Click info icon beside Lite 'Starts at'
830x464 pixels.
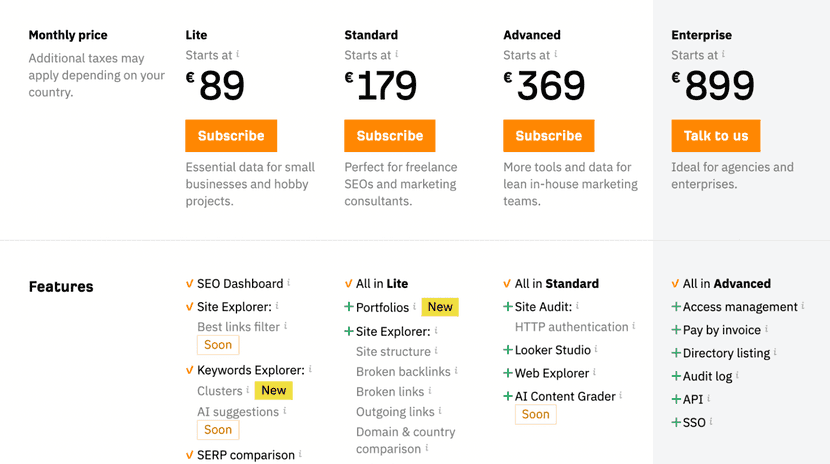coord(238,54)
